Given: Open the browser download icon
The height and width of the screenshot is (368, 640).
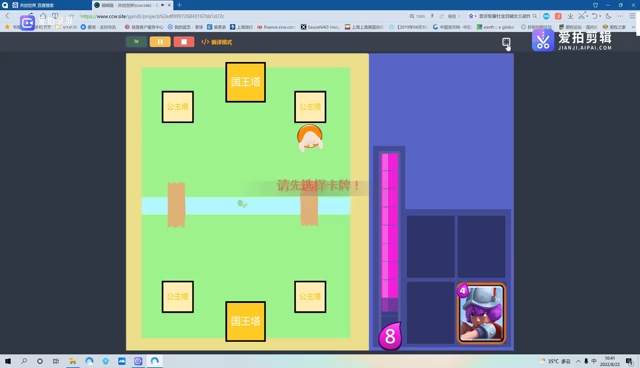Looking at the screenshot, I should (x=570, y=16).
